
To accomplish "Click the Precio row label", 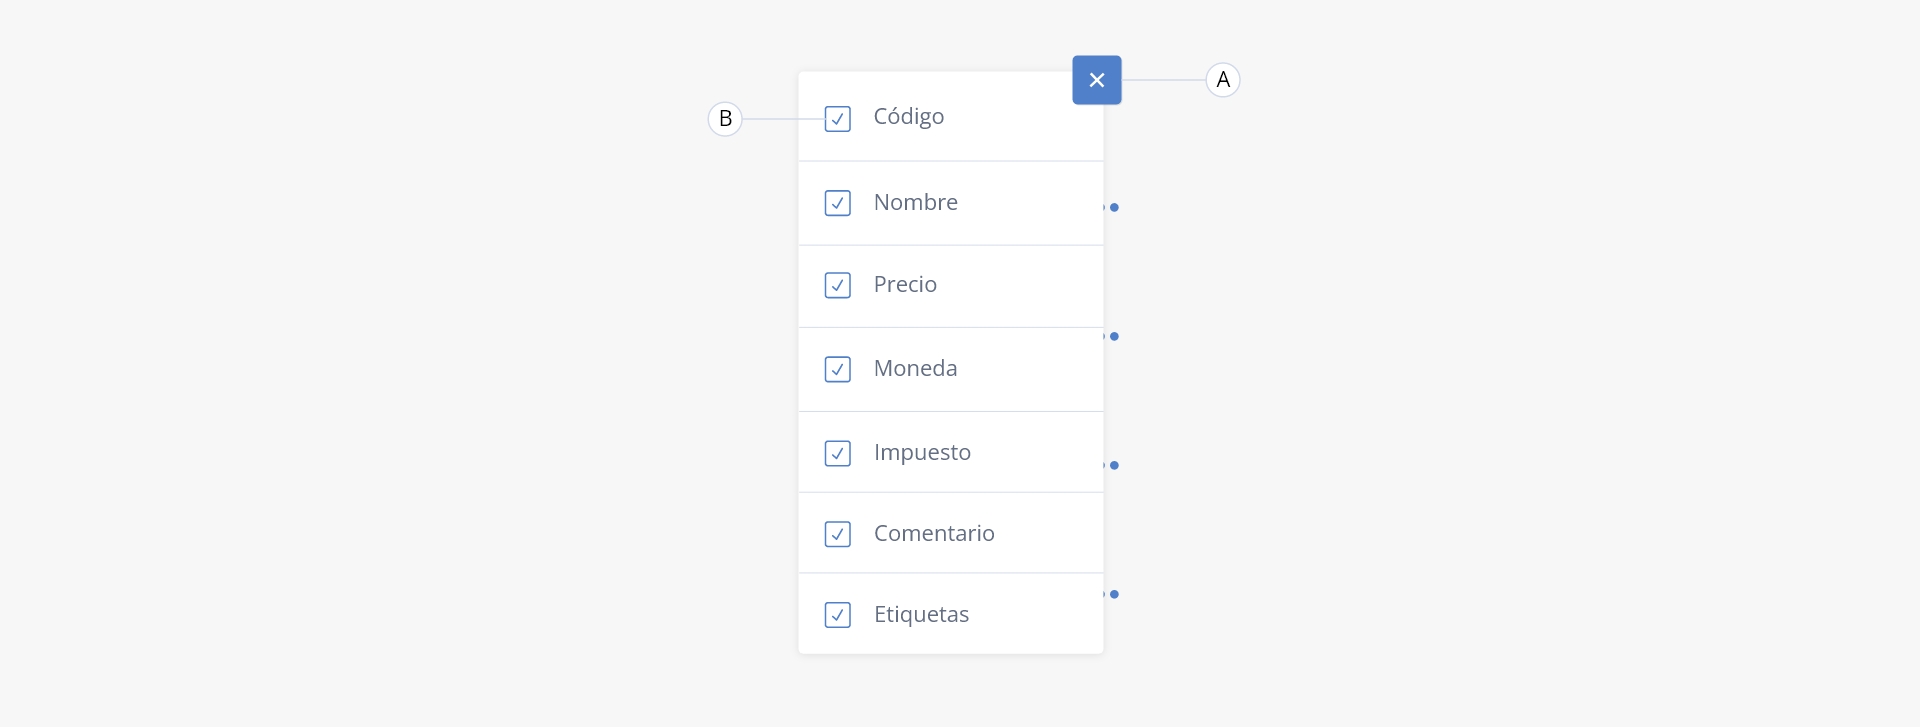I will coord(905,284).
